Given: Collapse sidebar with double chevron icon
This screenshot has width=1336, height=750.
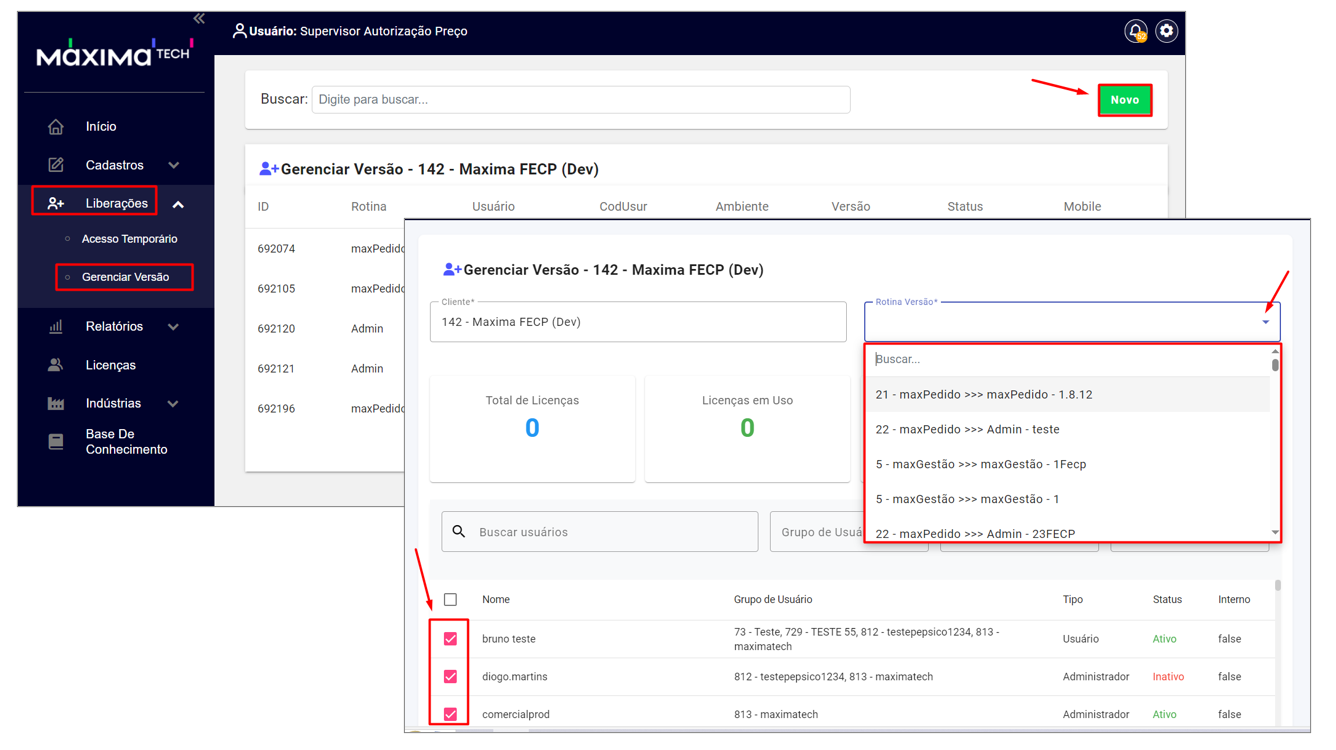Looking at the screenshot, I should click(199, 18).
